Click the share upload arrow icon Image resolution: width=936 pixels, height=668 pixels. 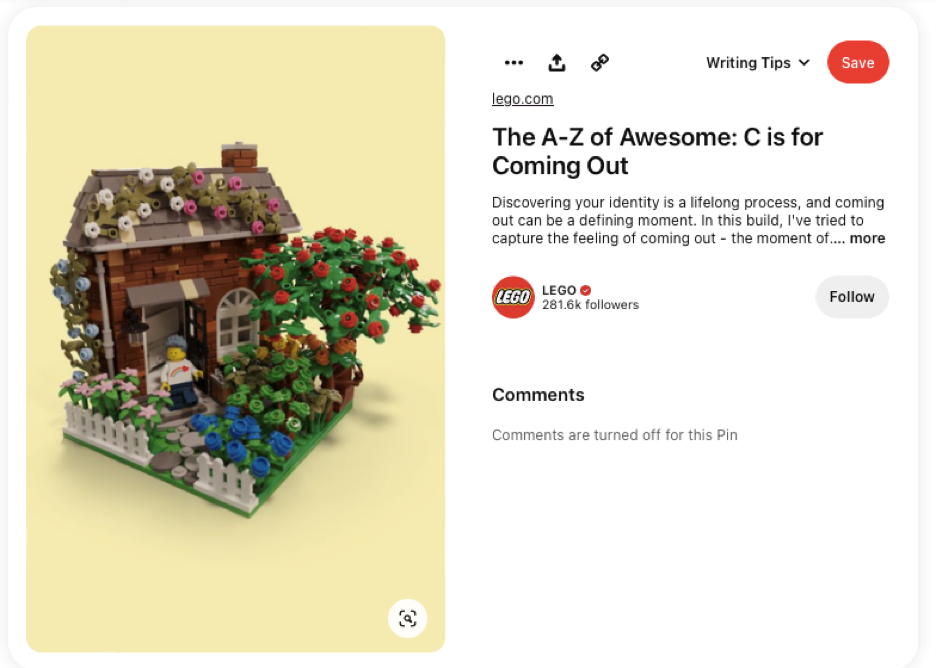coord(556,63)
